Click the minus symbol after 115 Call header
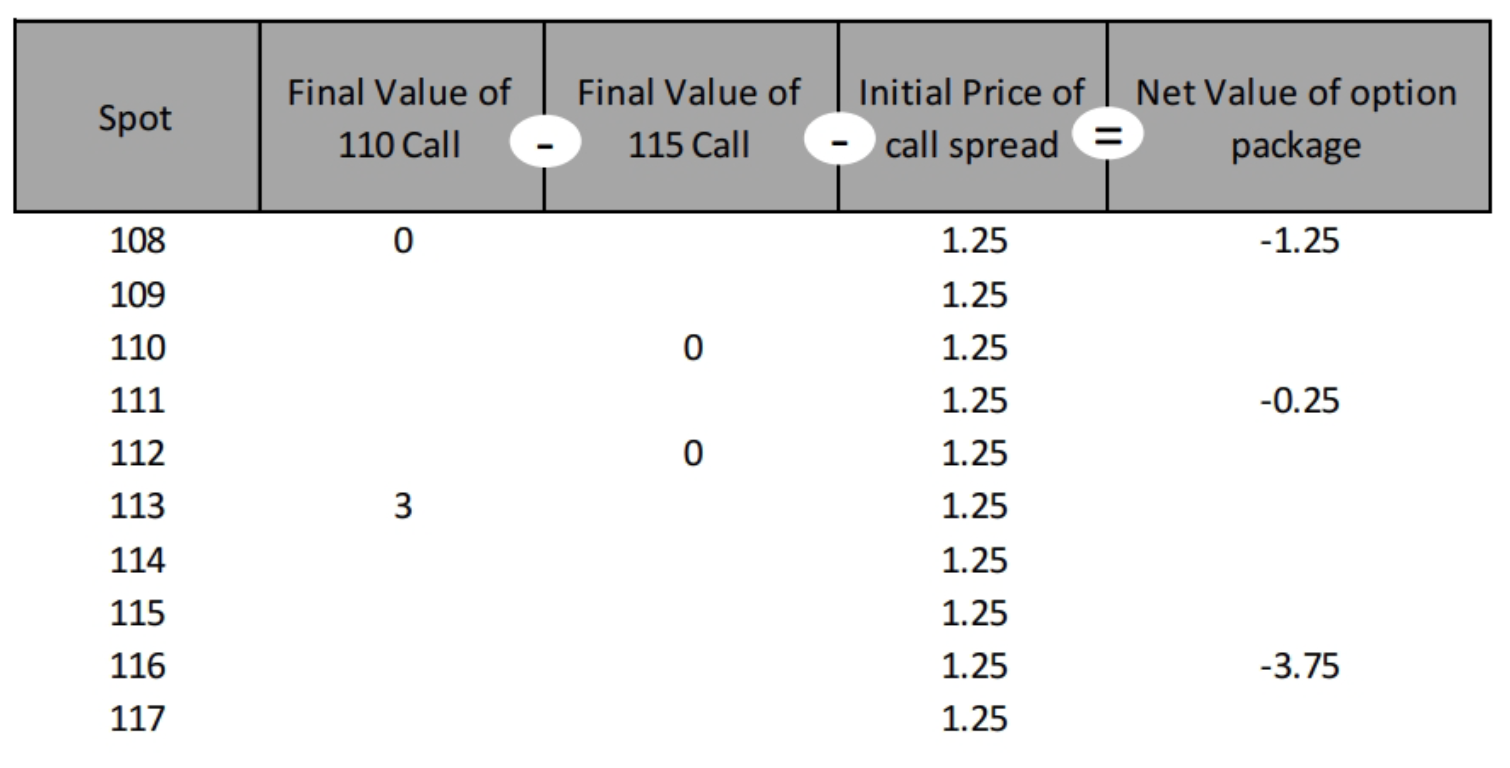 (x=839, y=147)
